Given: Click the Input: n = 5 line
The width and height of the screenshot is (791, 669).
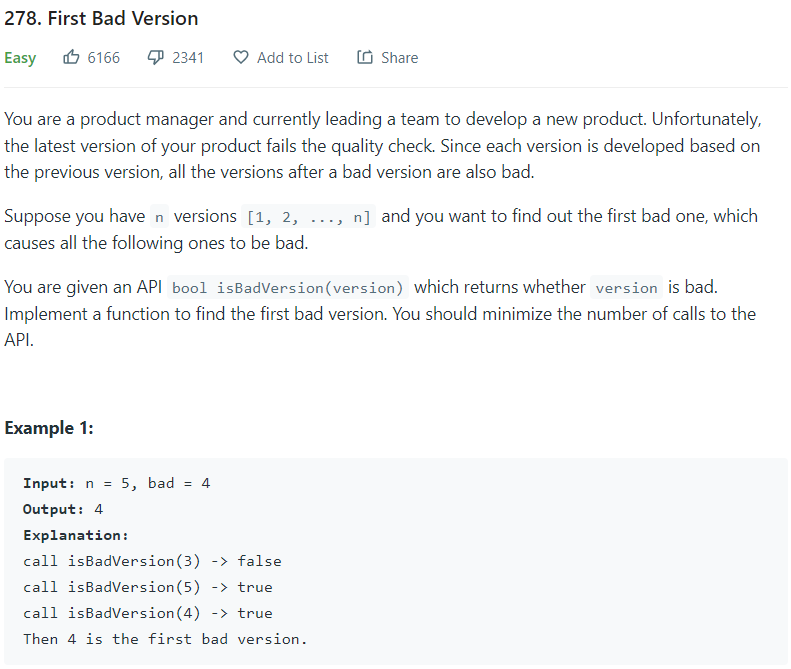Looking at the screenshot, I should tap(116, 483).
